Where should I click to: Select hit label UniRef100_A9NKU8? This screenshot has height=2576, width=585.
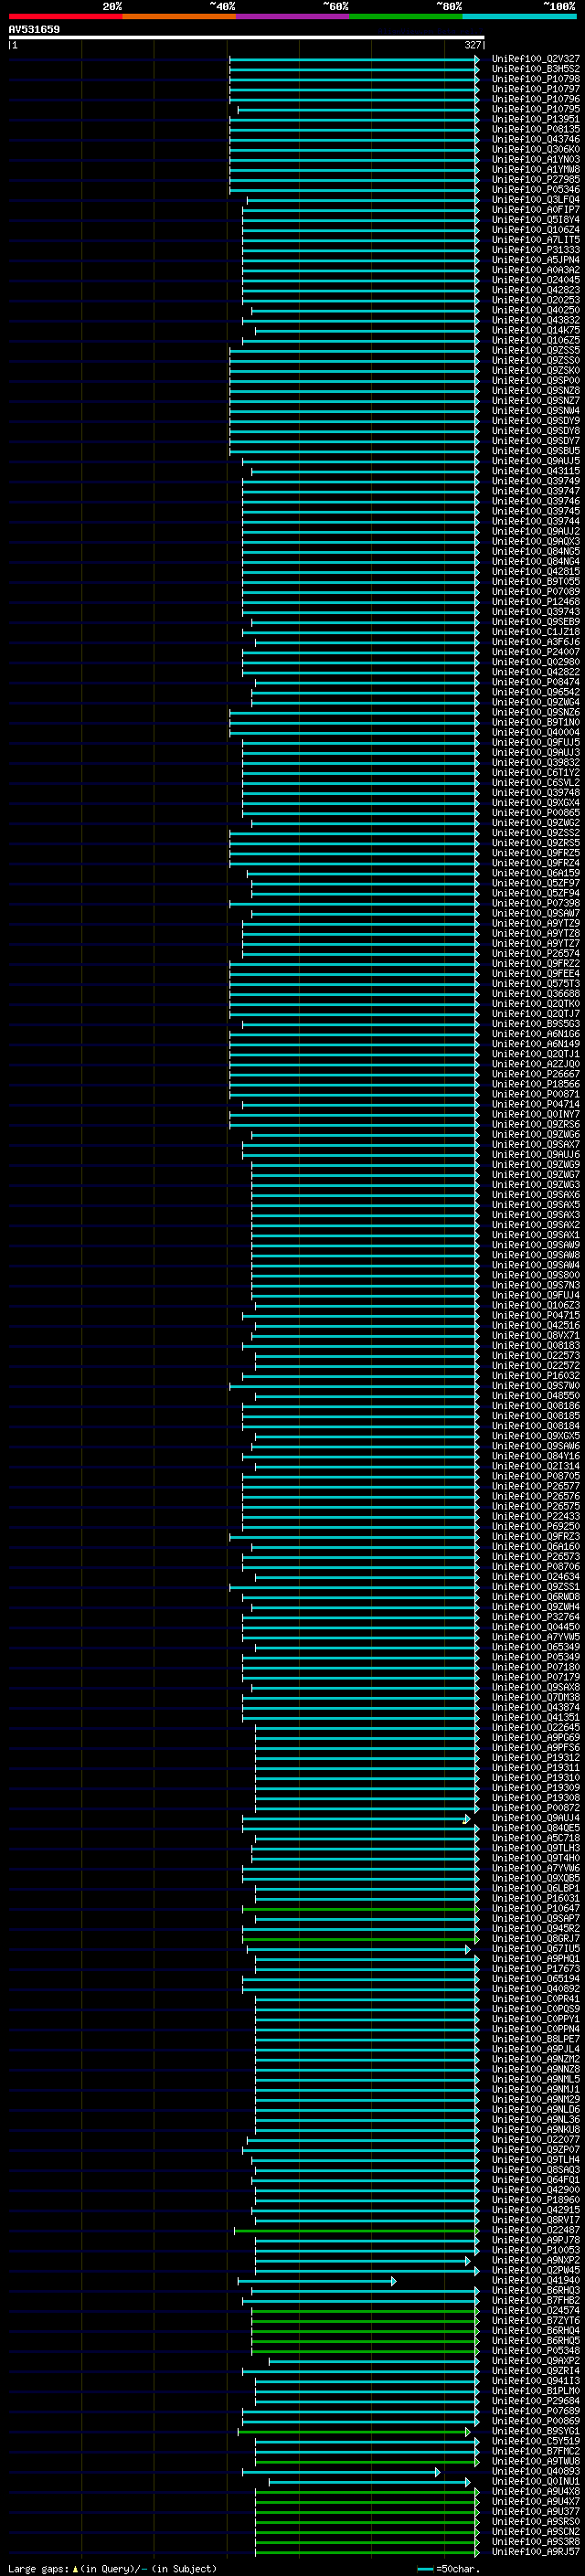[535, 2129]
